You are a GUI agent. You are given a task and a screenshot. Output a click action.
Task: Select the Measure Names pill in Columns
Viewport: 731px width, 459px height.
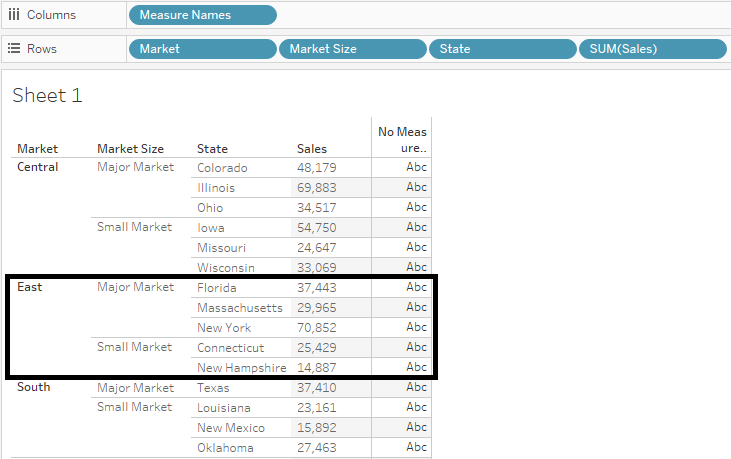(202, 15)
